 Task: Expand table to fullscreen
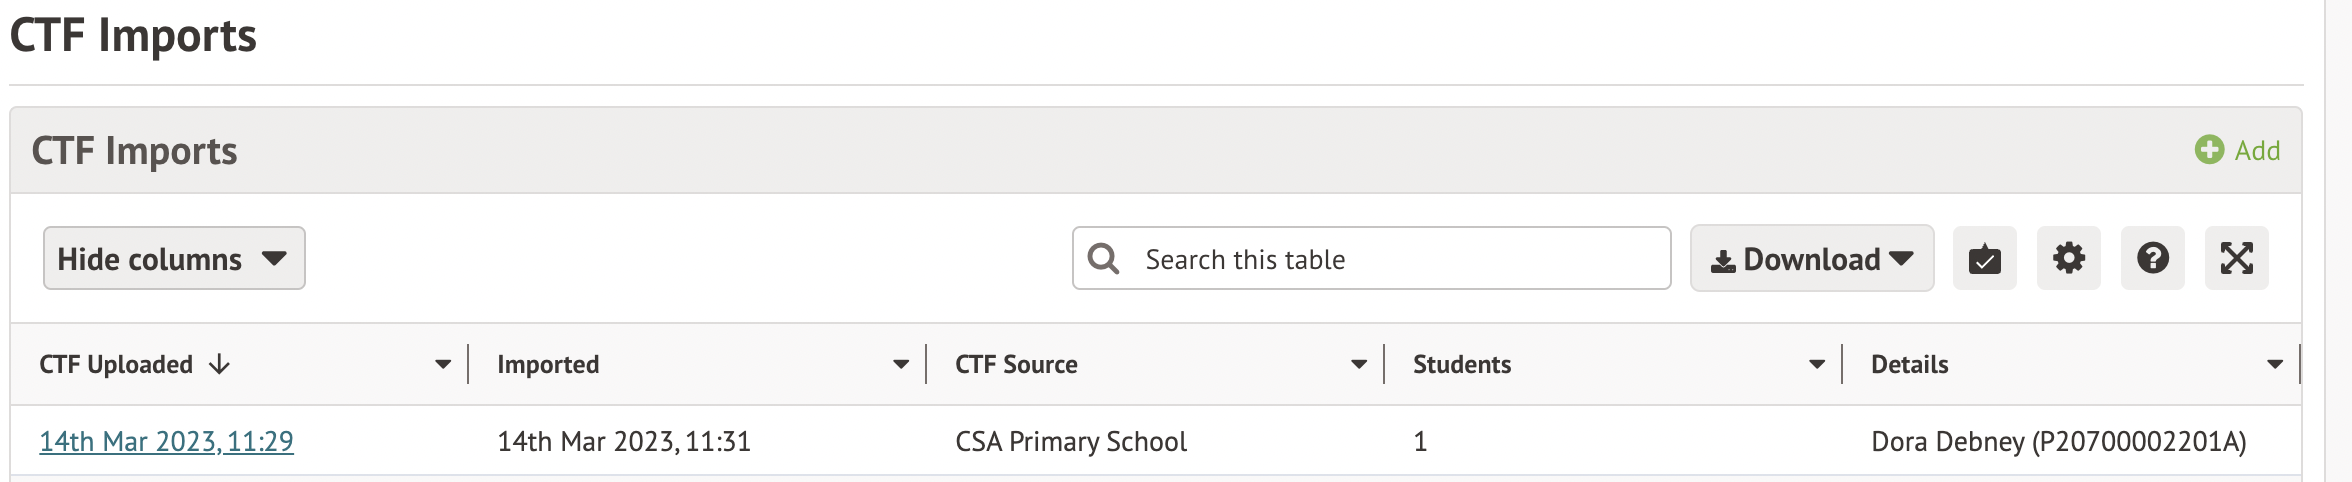[x=2236, y=259]
